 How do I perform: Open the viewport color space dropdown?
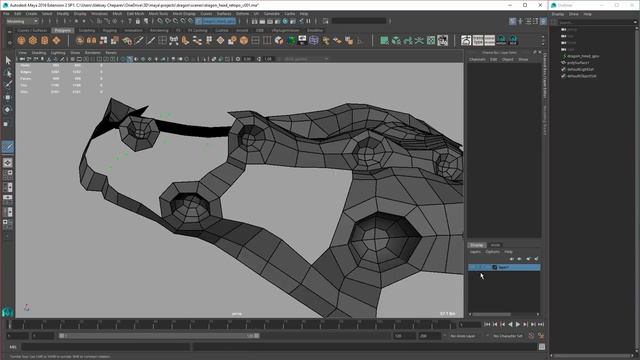305,59
